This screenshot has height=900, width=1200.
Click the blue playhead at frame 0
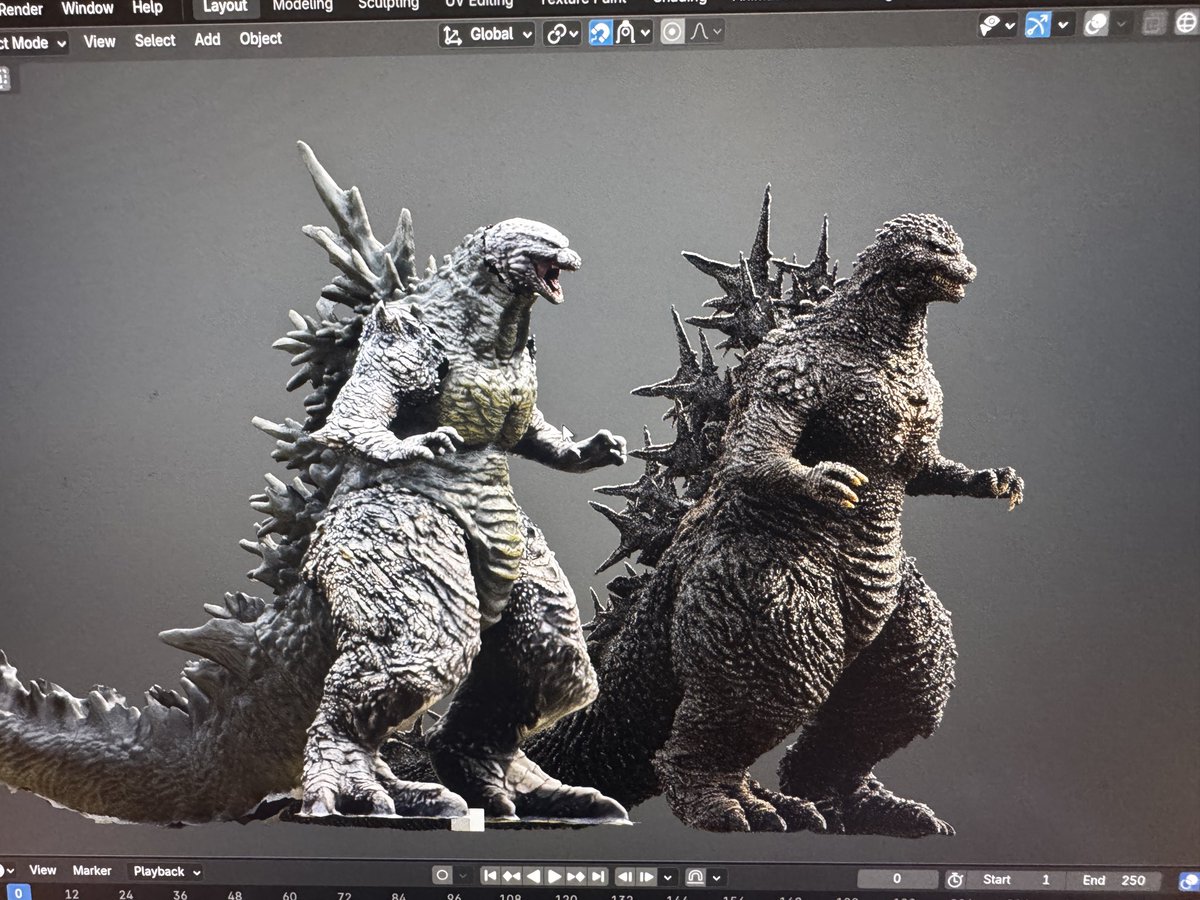[x=18, y=893]
